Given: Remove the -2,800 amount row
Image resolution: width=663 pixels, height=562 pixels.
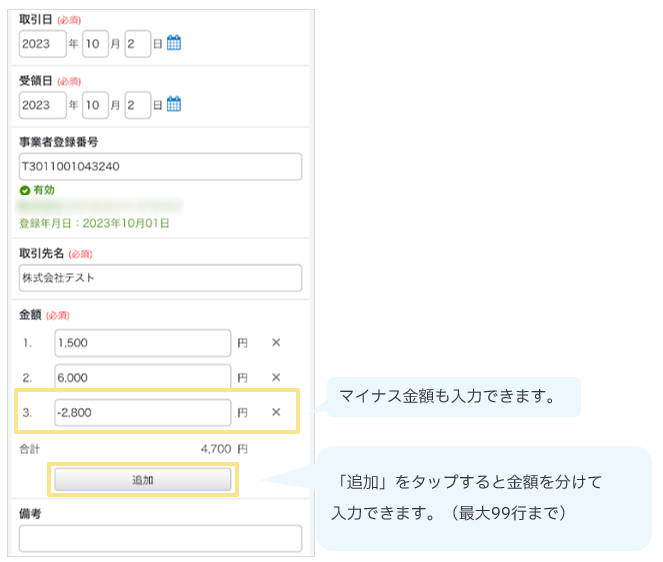Looking at the screenshot, I should (x=276, y=412).
